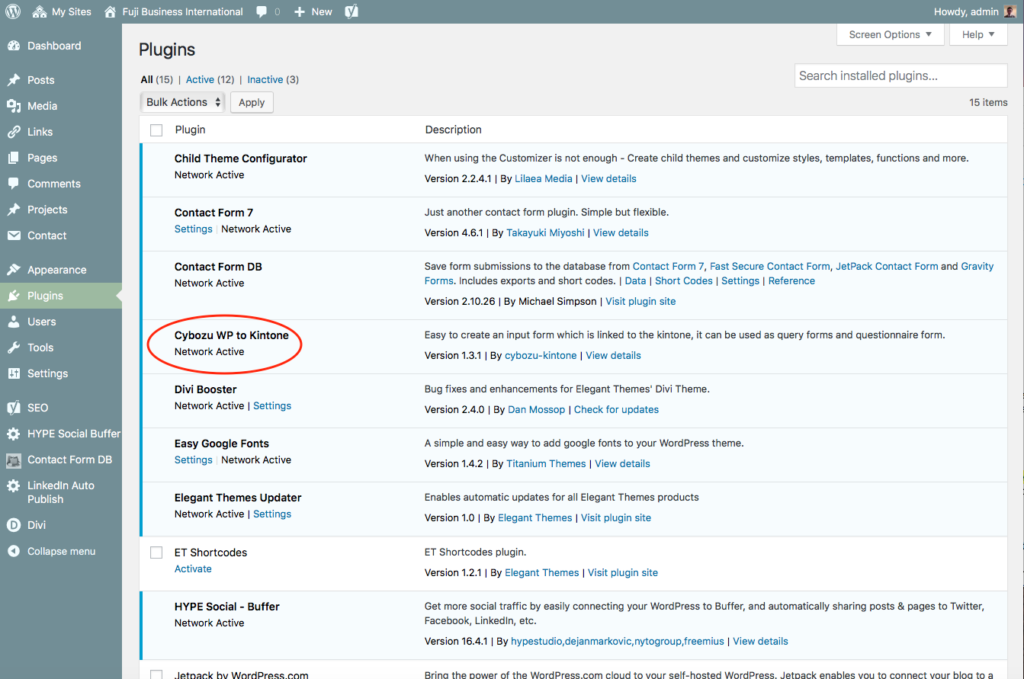This screenshot has width=1024, height=679.
Task: Click the Search installed plugins field
Action: point(901,76)
